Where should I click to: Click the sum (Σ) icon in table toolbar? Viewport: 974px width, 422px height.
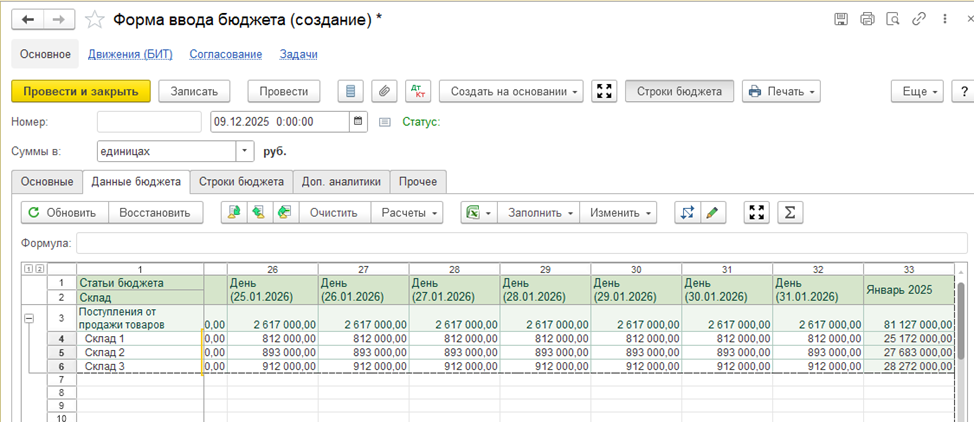tap(790, 212)
